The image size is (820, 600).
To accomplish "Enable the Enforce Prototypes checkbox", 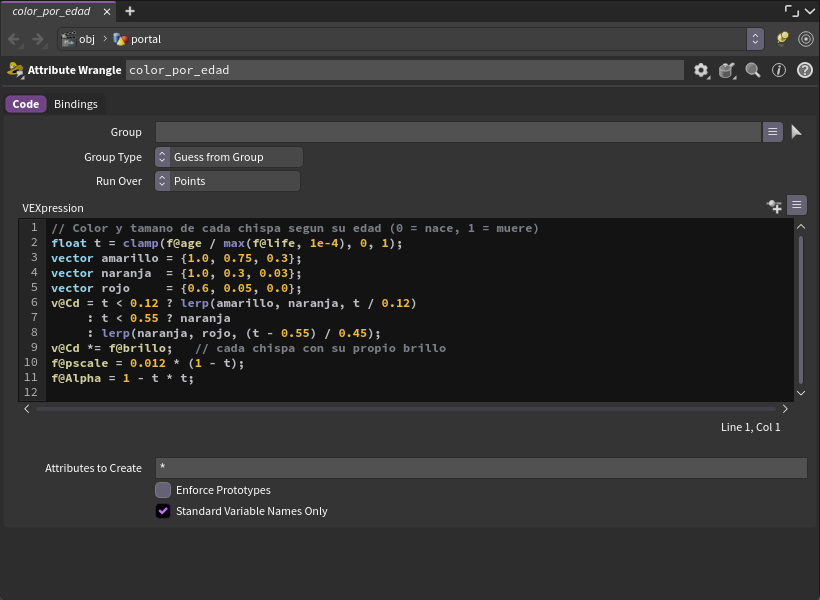I will [x=163, y=490].
